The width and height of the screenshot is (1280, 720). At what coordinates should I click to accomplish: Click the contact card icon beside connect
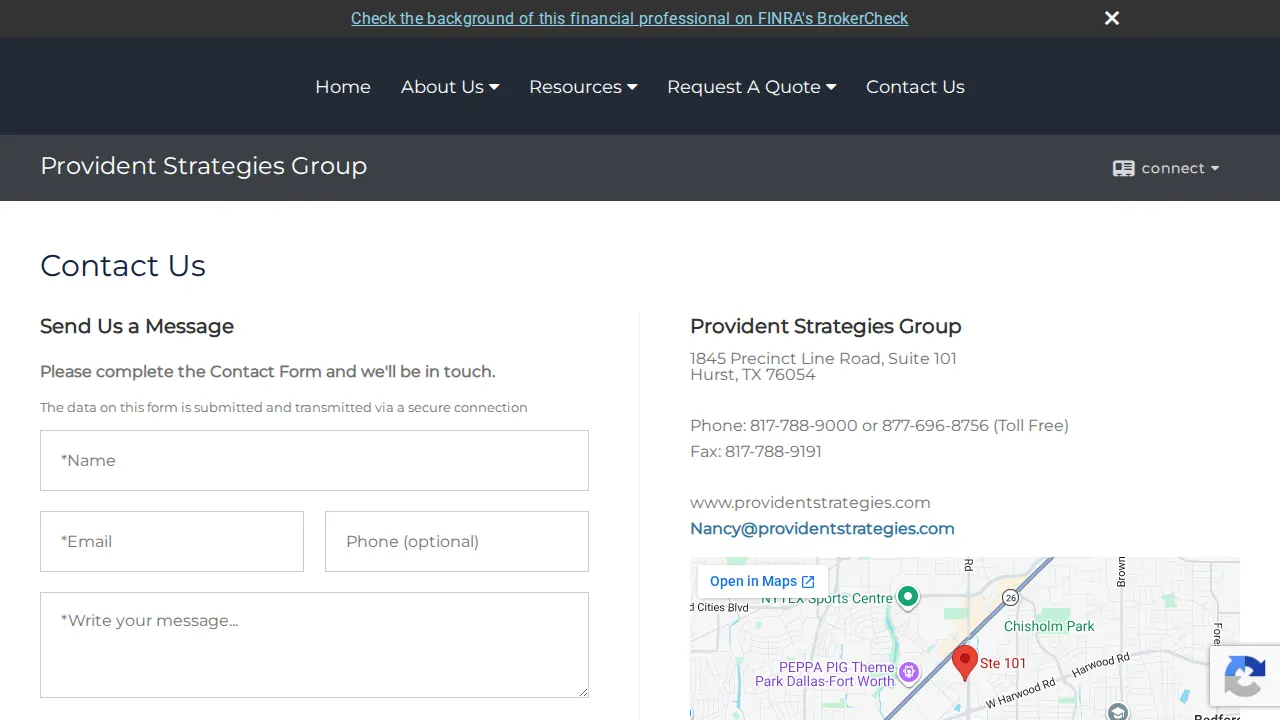[1124, 168]
